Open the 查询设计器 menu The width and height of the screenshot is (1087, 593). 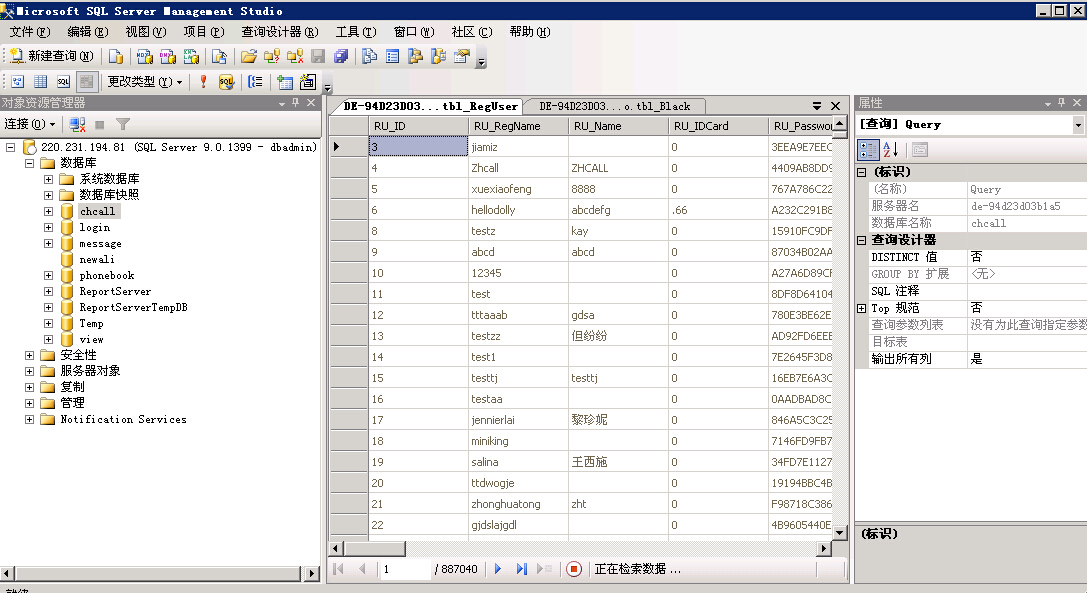279,32
